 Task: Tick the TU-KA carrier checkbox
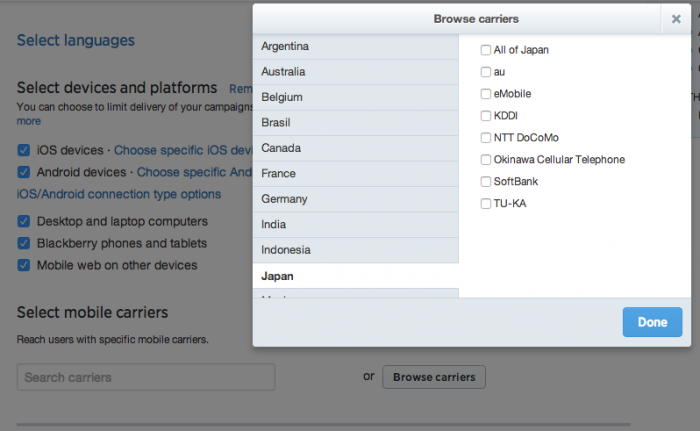(486, 204)
